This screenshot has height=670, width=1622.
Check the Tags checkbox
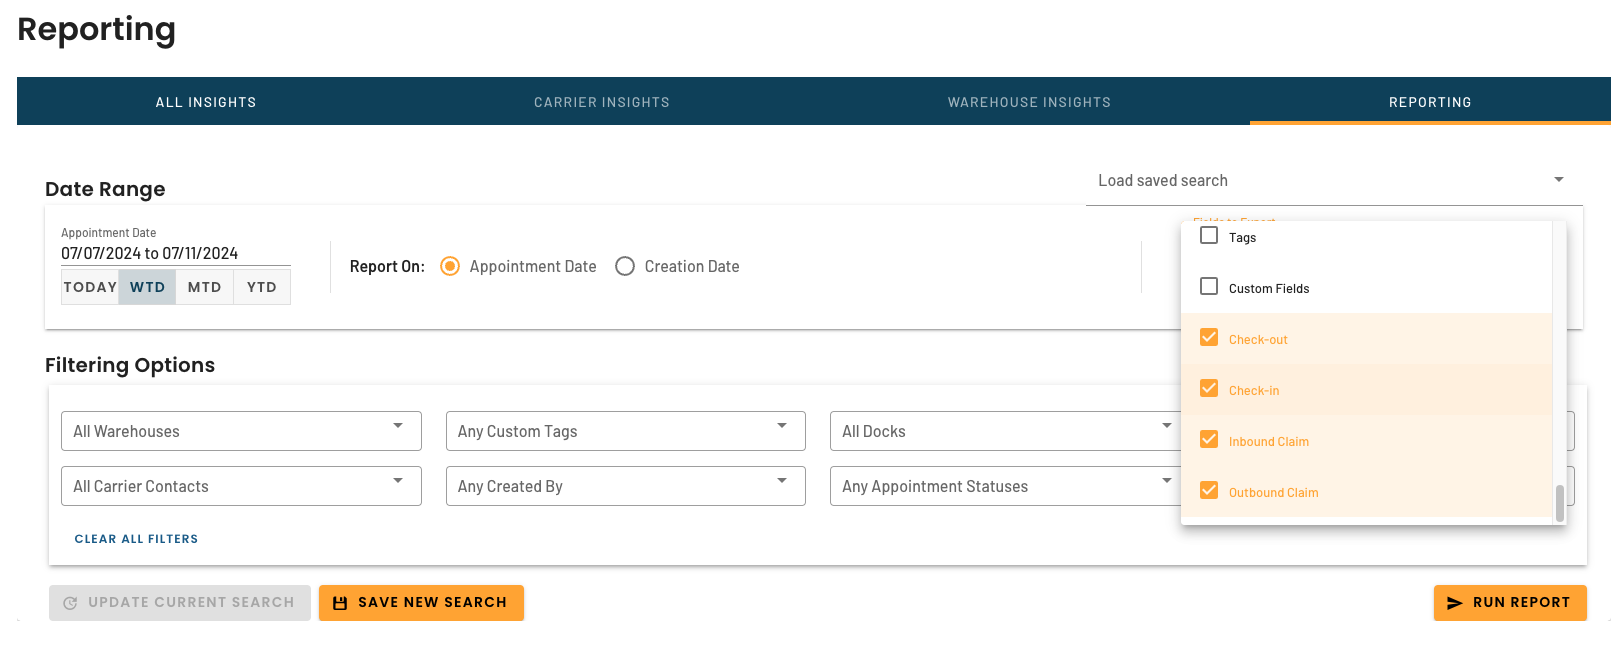1209,236
